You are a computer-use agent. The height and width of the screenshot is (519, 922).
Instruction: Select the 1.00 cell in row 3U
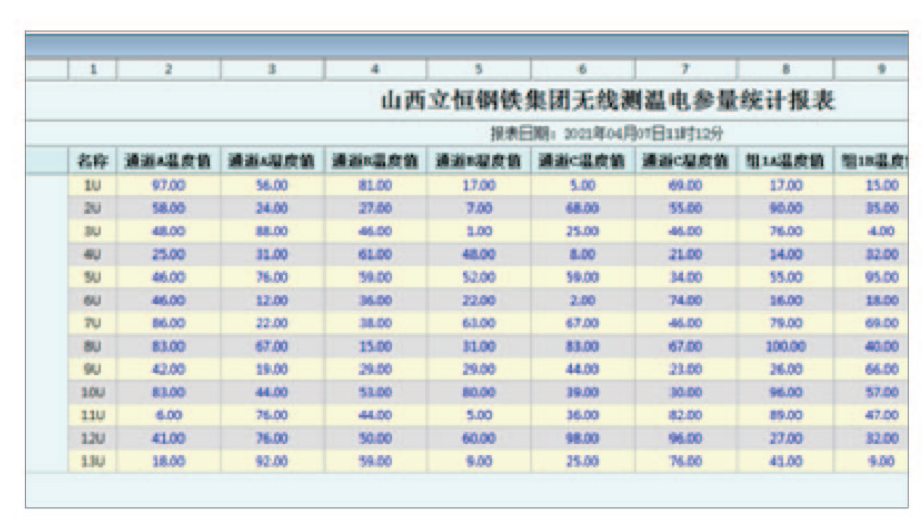[479, 231]
